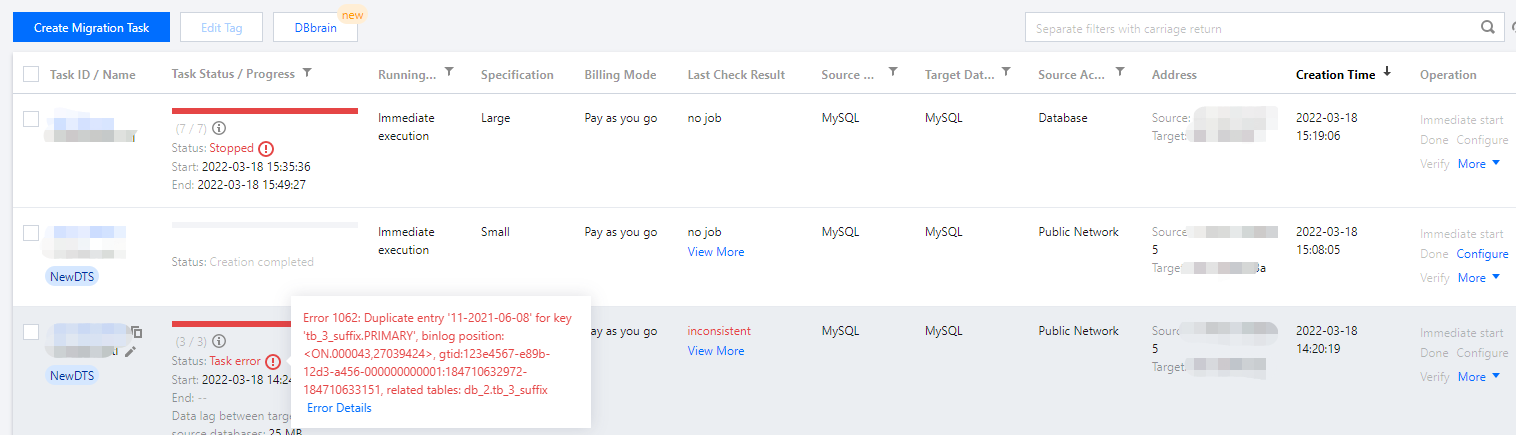
Task: Toggle the select-all checkbox in table header
Action: tap(31, 74)
